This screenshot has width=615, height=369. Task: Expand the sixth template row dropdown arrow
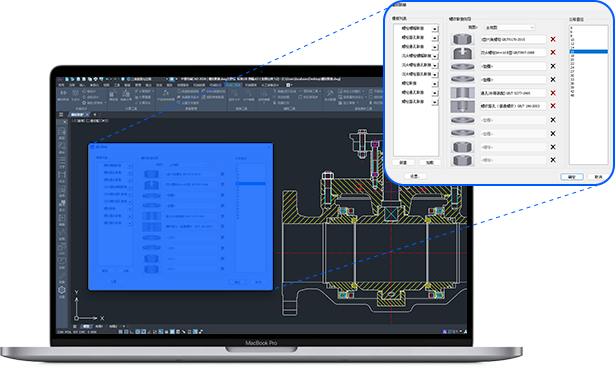pos(435,75)
